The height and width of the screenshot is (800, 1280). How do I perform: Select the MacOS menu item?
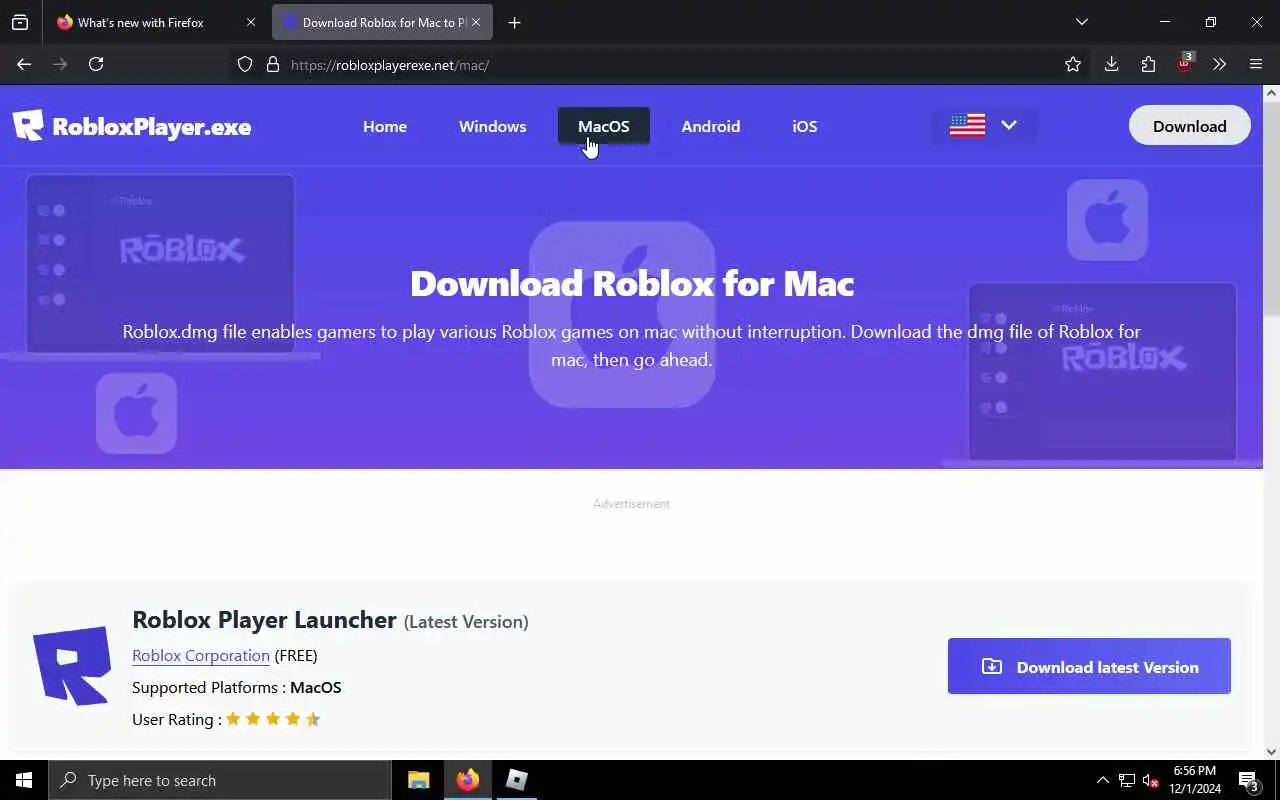(x=604, y=126)
